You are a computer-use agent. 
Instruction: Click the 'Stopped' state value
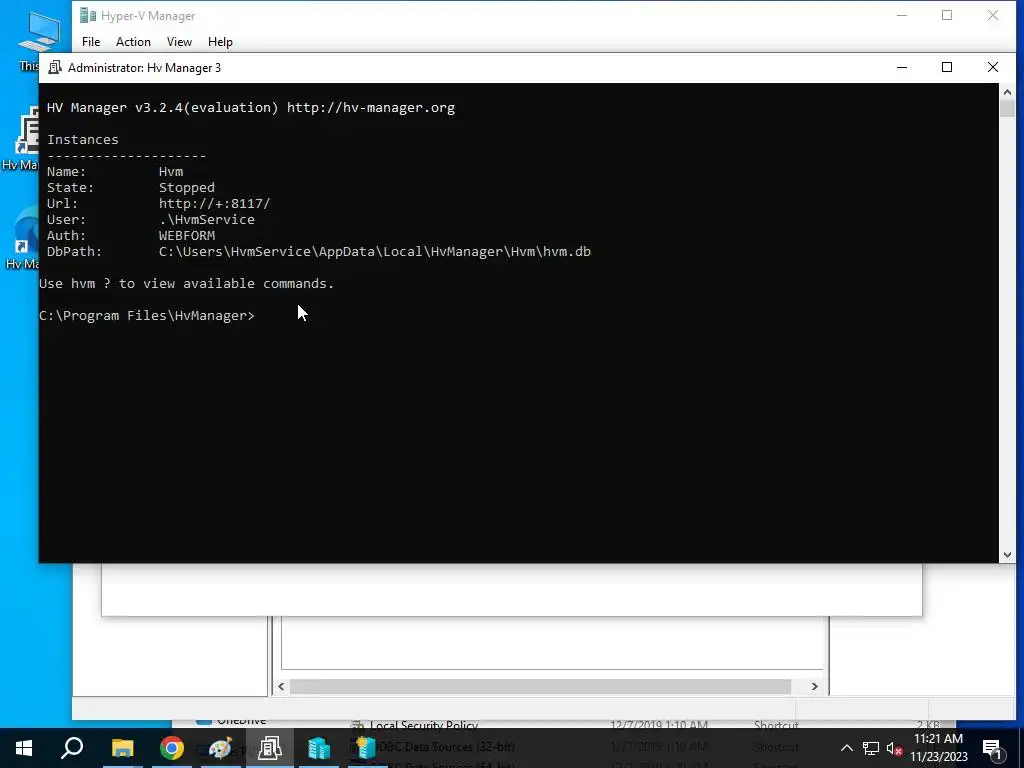click(x=187, y=187)
